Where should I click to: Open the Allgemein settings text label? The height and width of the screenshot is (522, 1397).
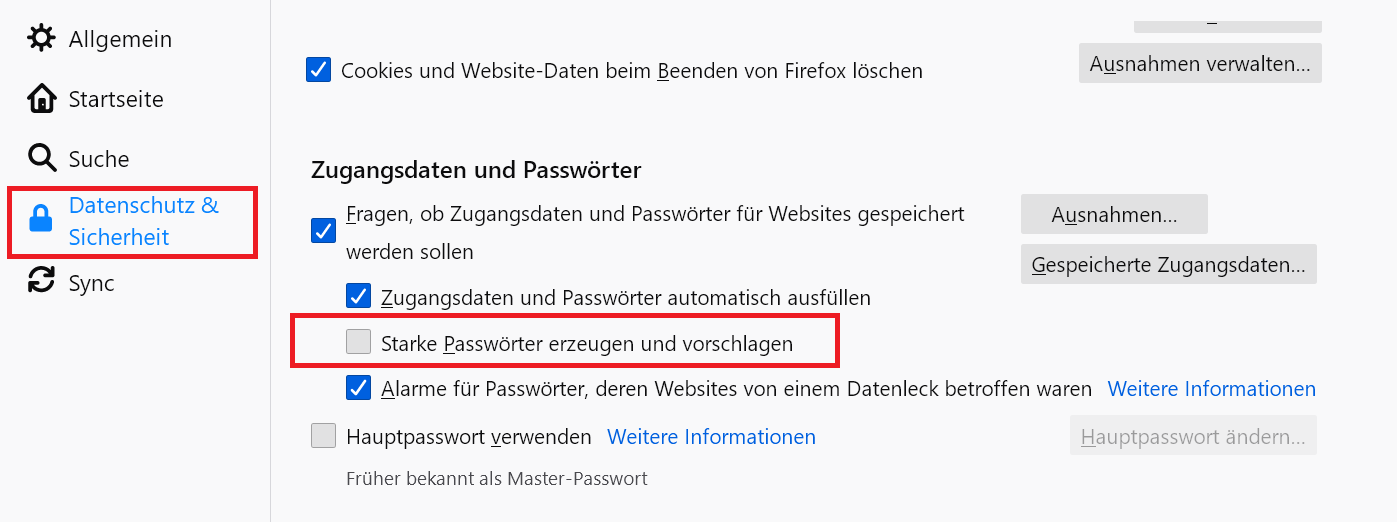click(x=120, y=39)
